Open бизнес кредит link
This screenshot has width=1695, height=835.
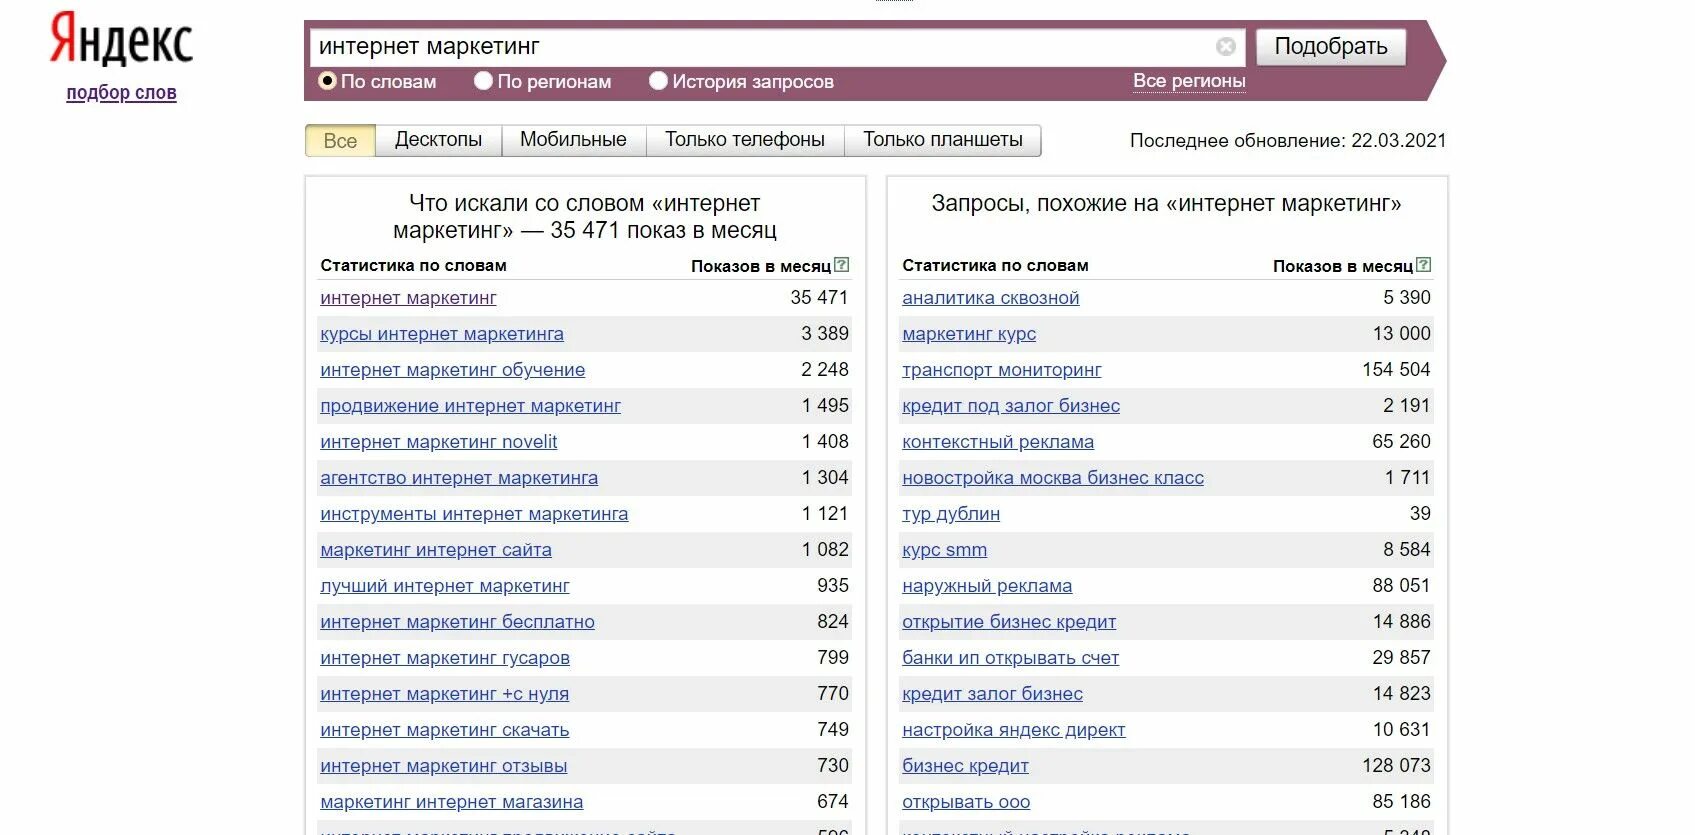coord(965,766)
